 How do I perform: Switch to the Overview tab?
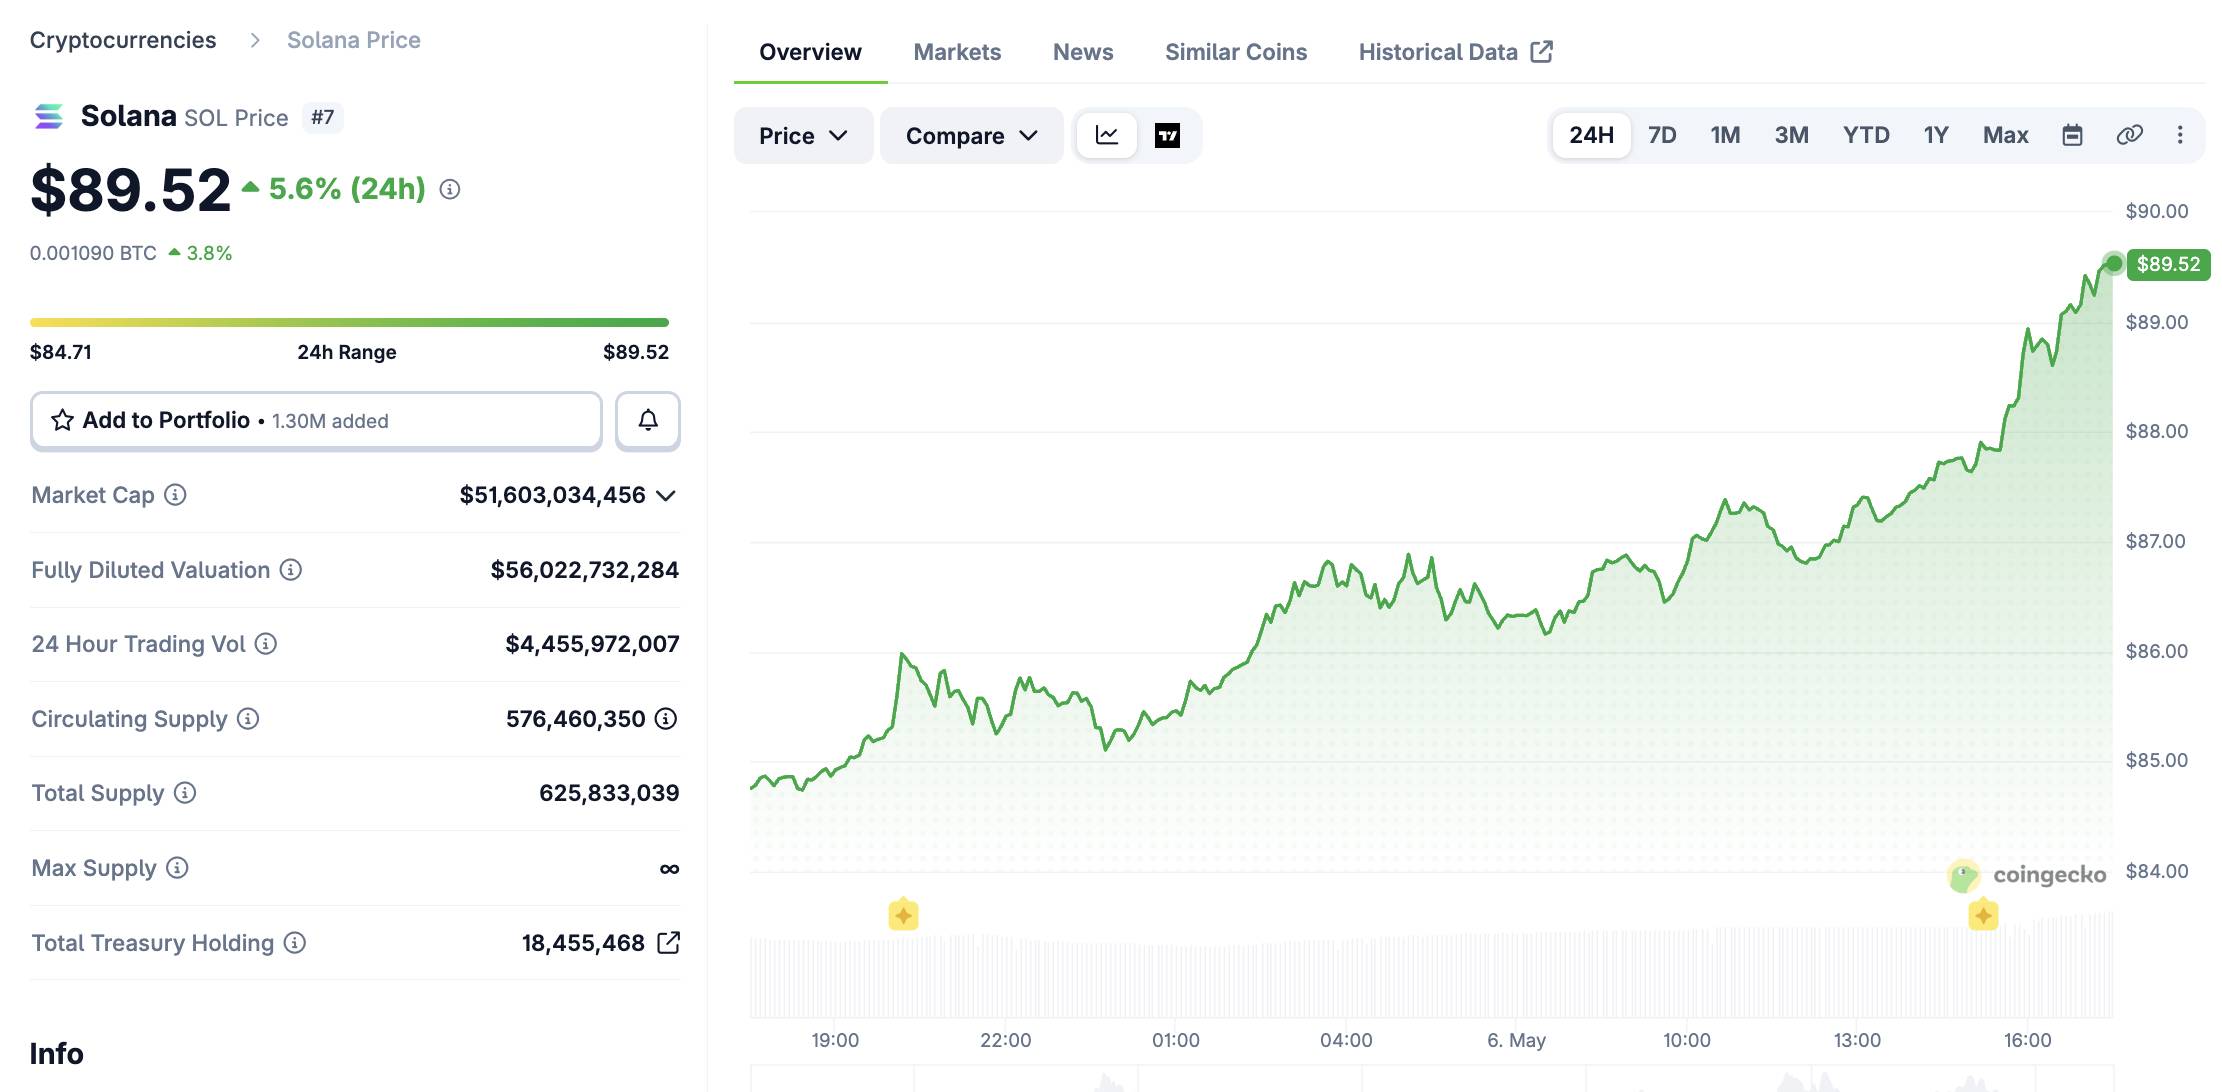[810, 52]
